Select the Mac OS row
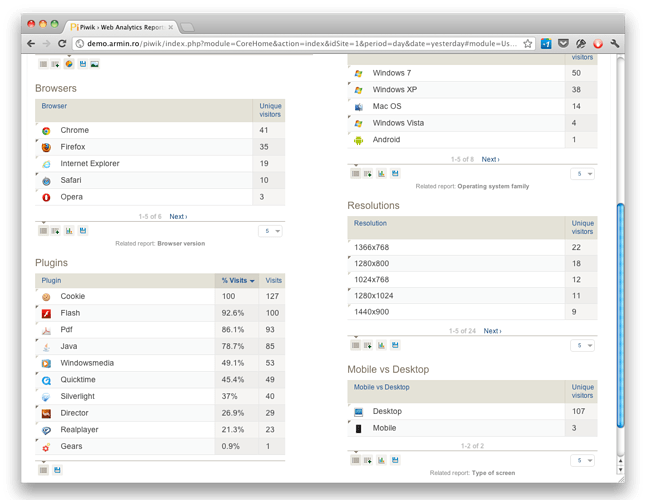 pyautogui.click(x=472, y=106)
